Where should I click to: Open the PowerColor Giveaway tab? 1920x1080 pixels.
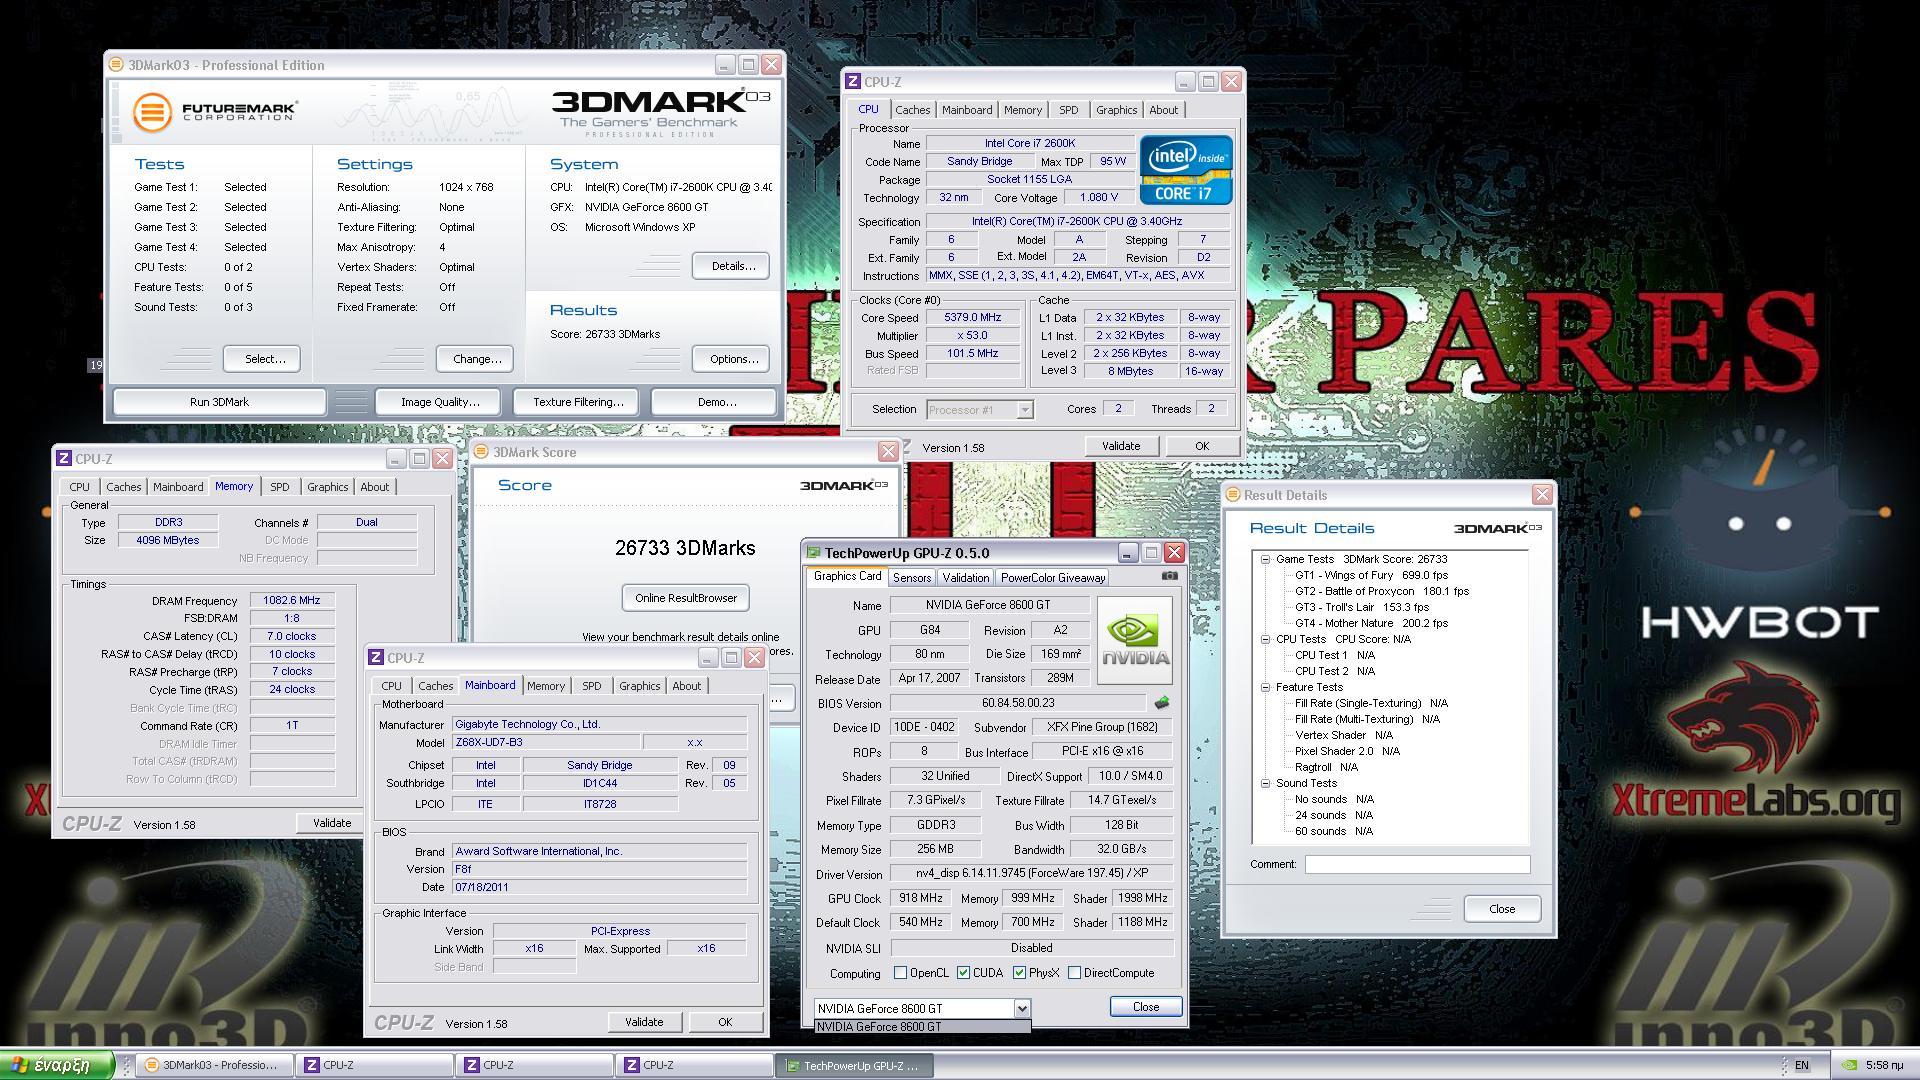point(1053,578)
